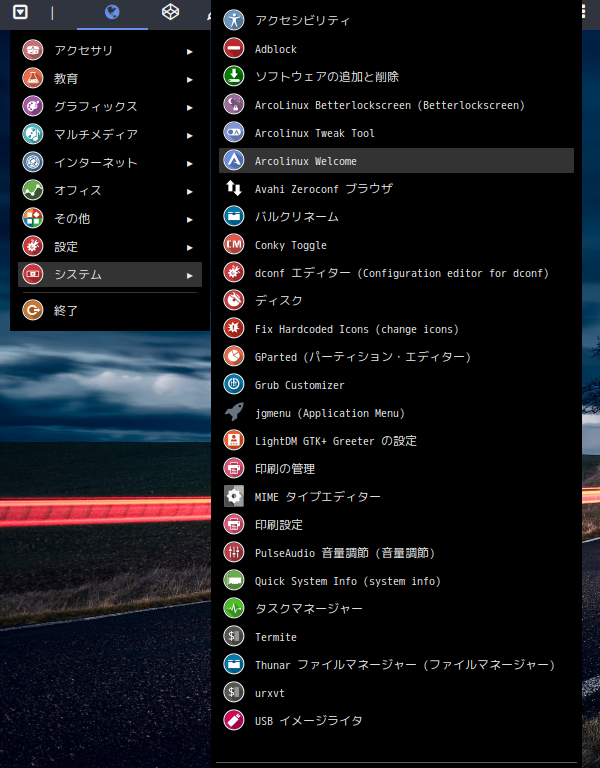Click the MIME タイプエディター gear icon
The width and height of the screenshot is (600, 768).
coord(234,496)
